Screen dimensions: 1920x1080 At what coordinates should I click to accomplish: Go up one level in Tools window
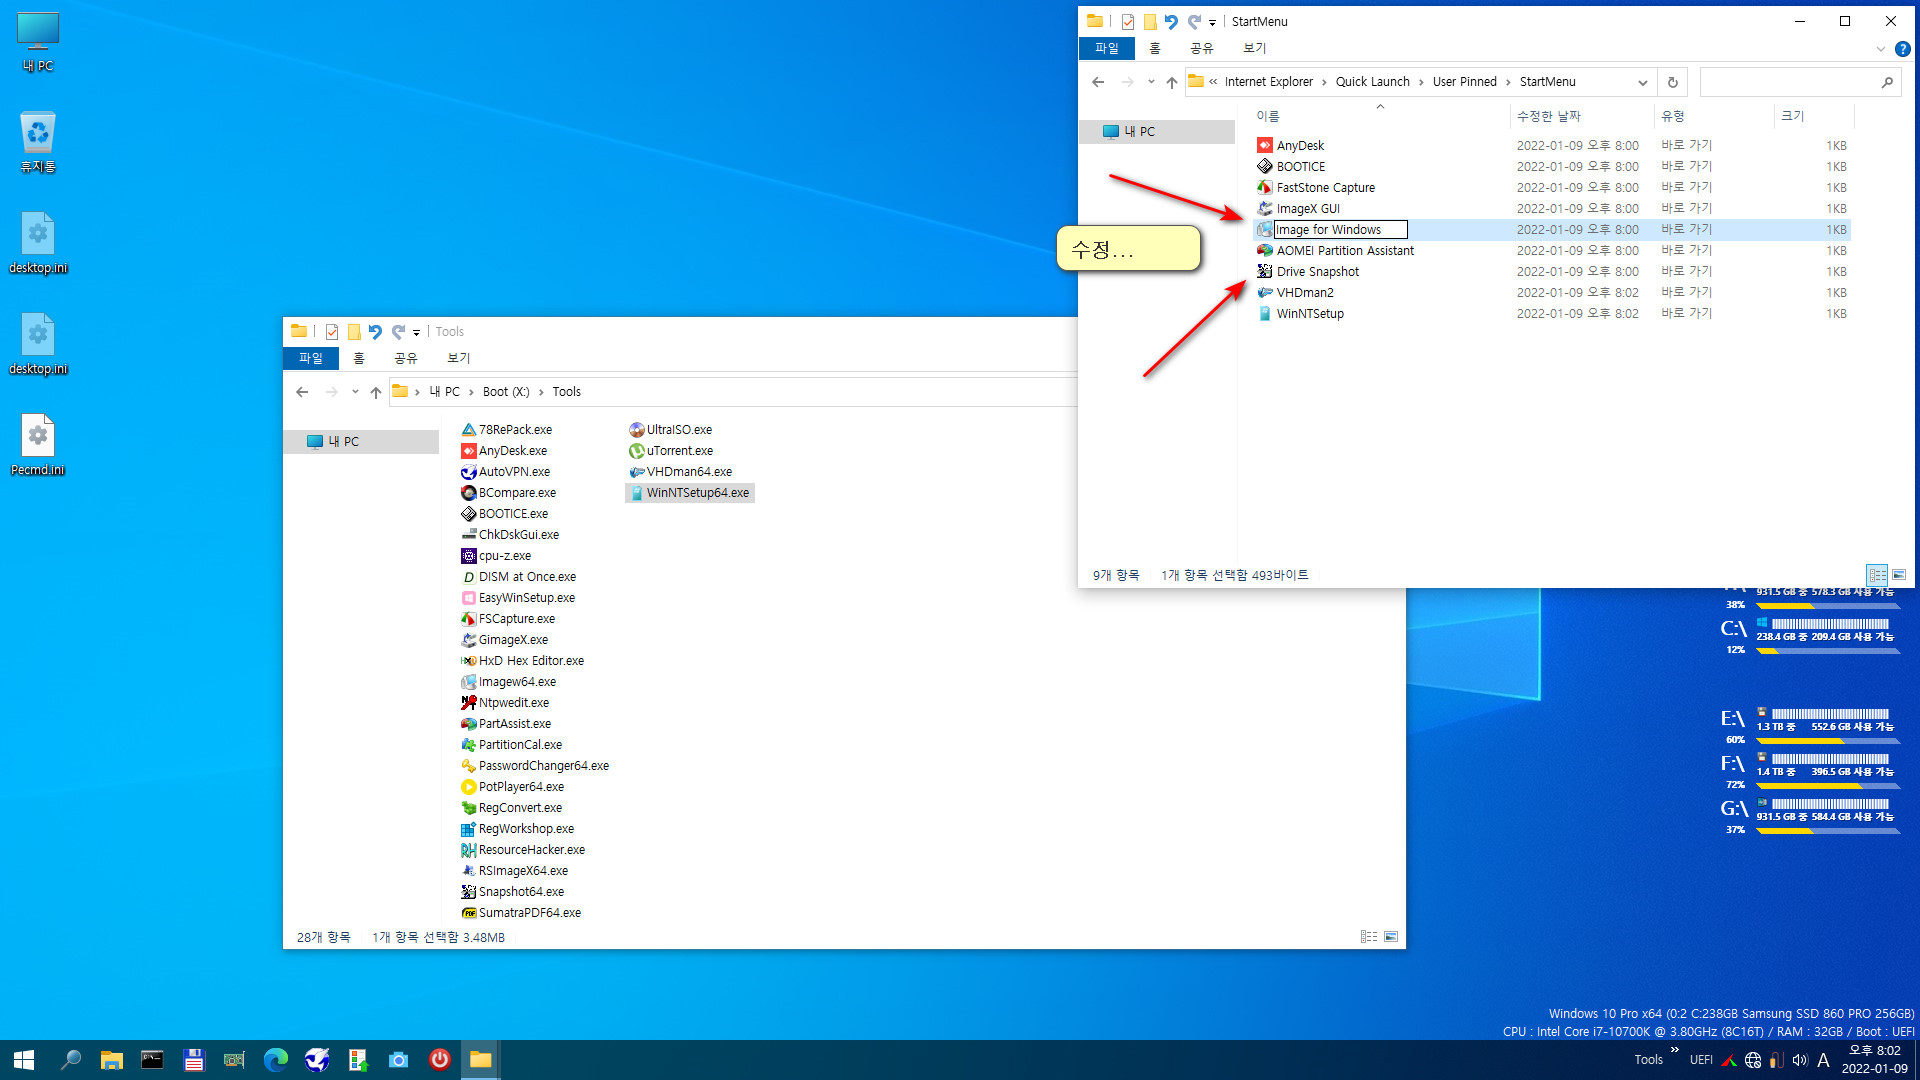pyautogui.click(x=376, y=392)
